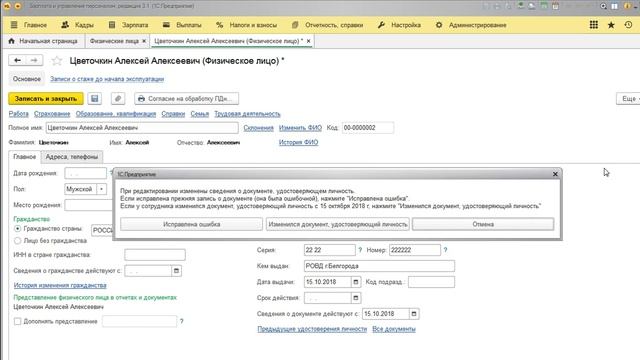The image size is (640, 360).
Task: Open the Работа link
Action: coord(18,114)
